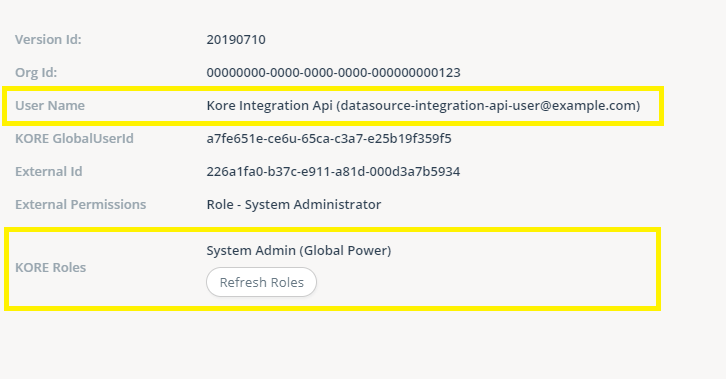Select the Role - System Administrator text
726x379 pixels.
pos(294,204)
